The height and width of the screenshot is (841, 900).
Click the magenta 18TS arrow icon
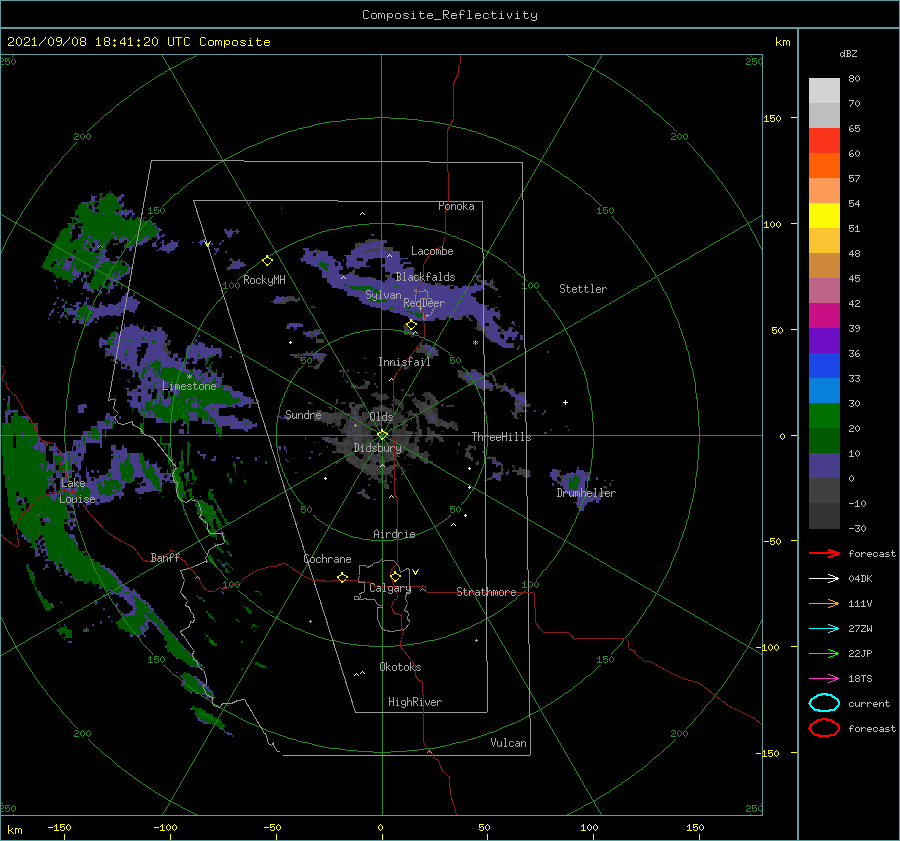824,679
